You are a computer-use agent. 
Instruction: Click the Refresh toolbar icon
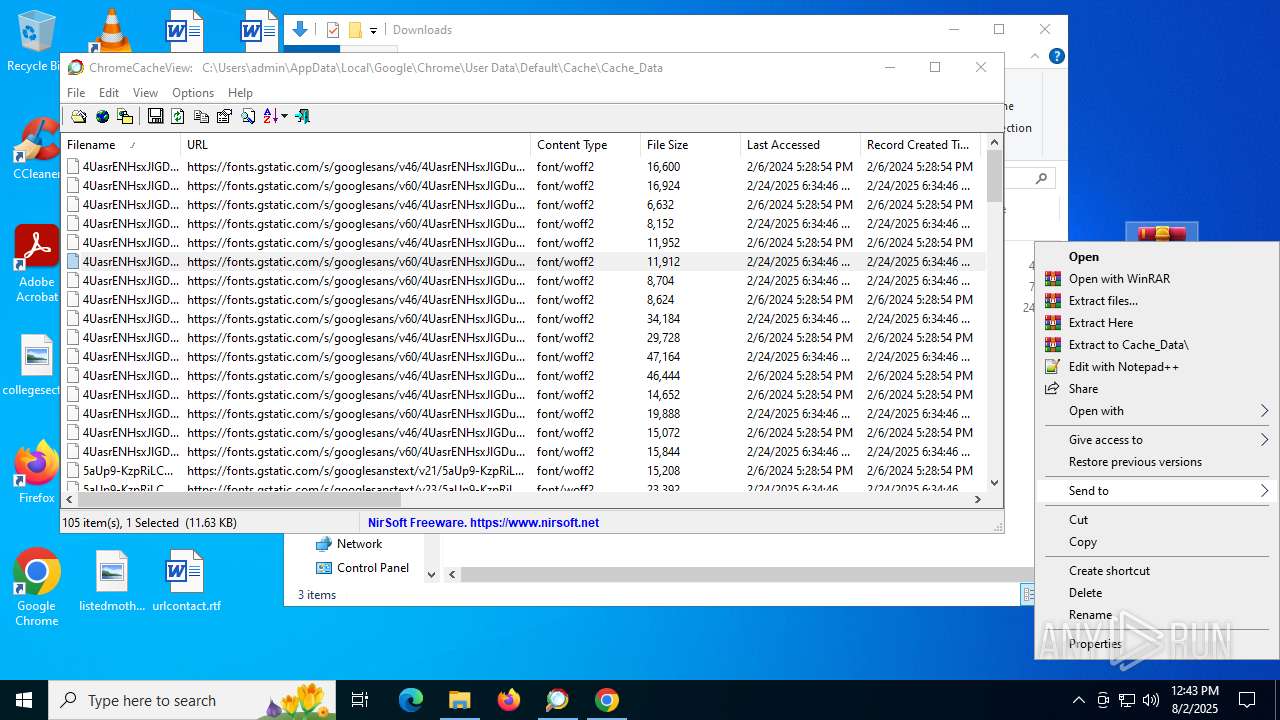coord(178,117)
